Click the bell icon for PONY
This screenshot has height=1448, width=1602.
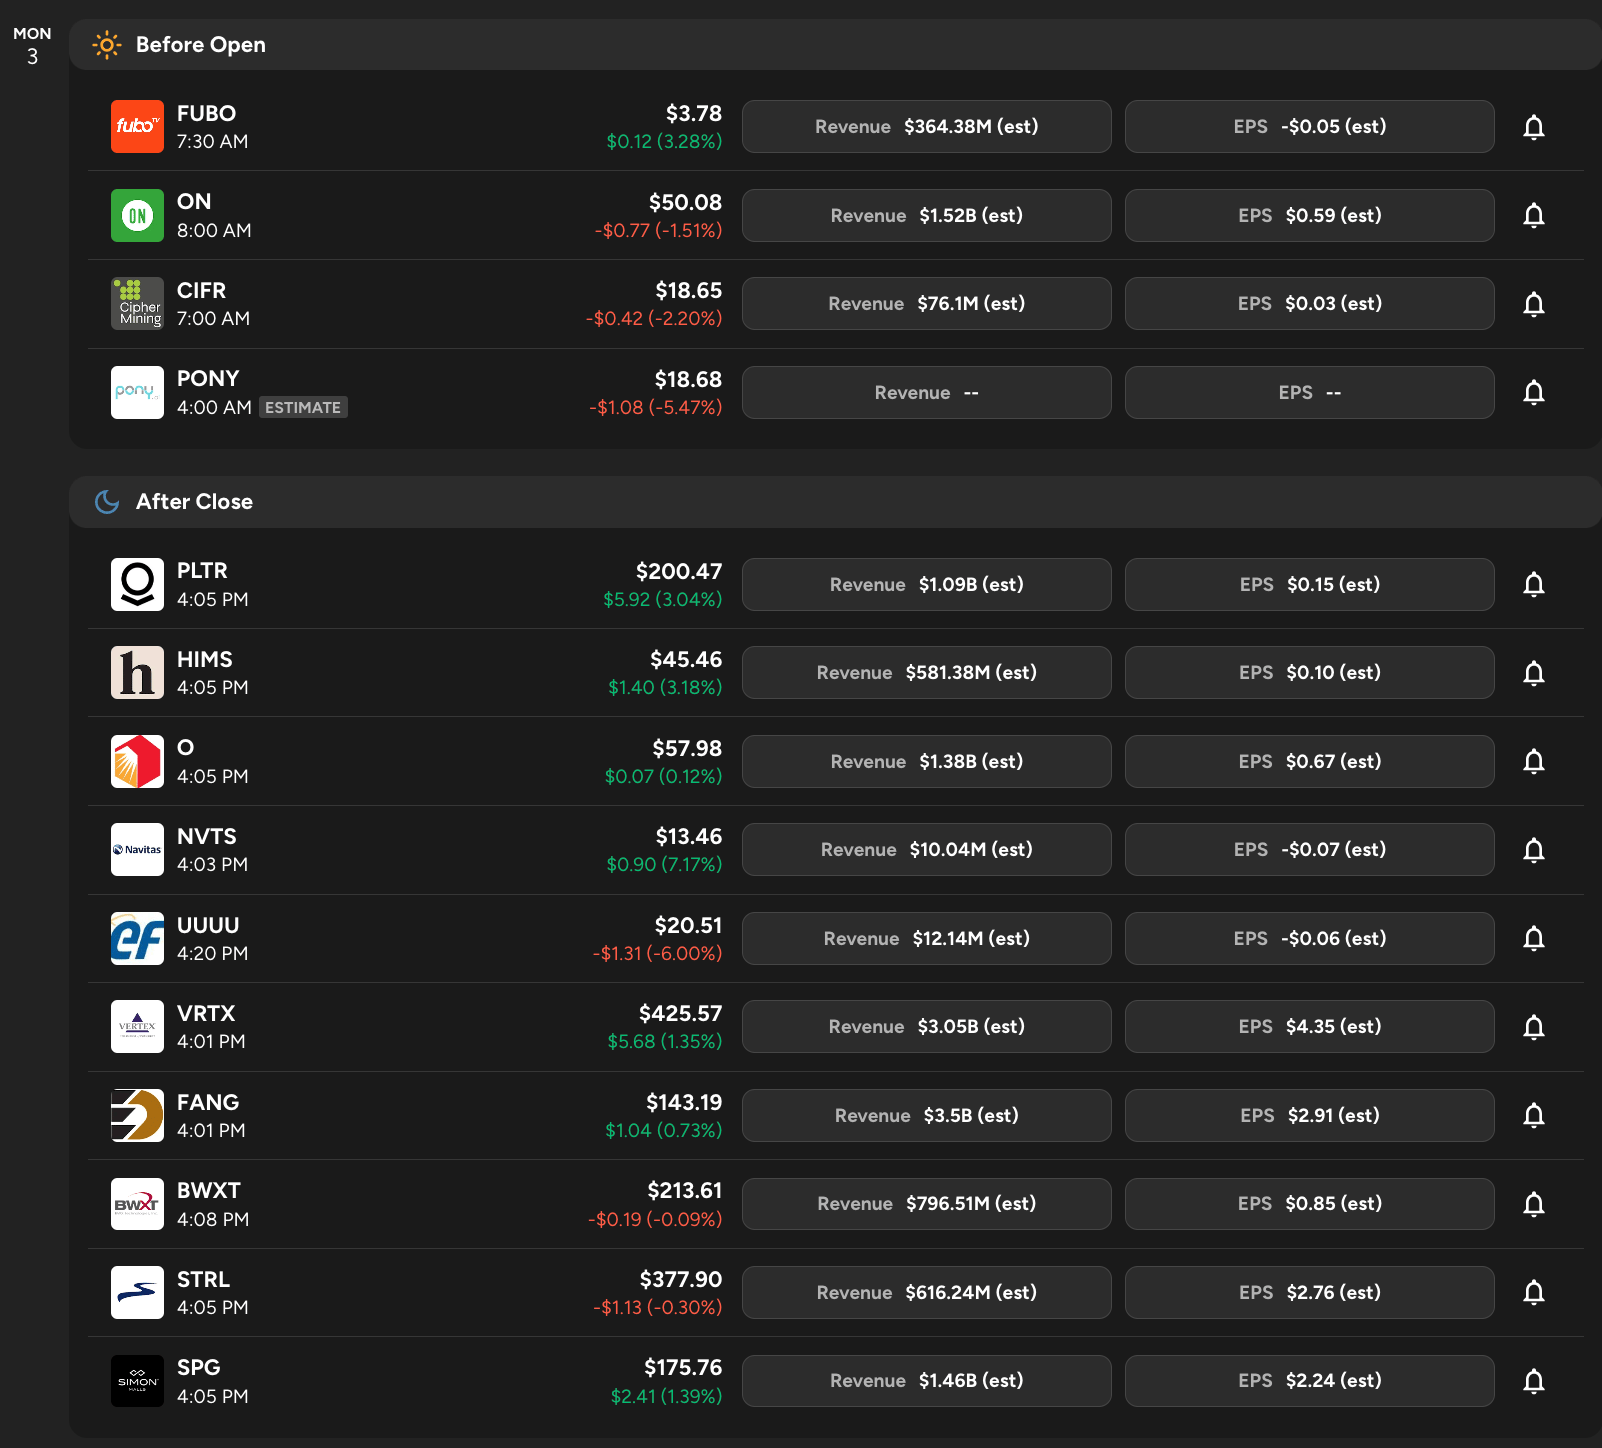(1534, 392)
